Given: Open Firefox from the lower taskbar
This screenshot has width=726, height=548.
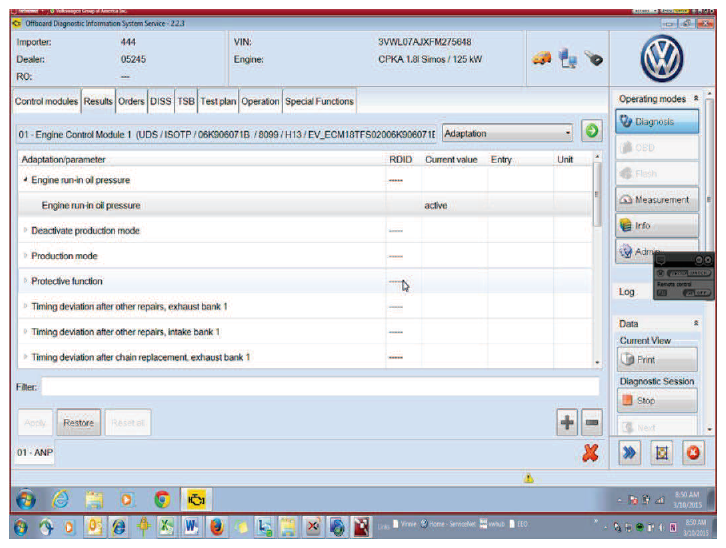Looking at the screenshot, I should (x=217, y=527).
